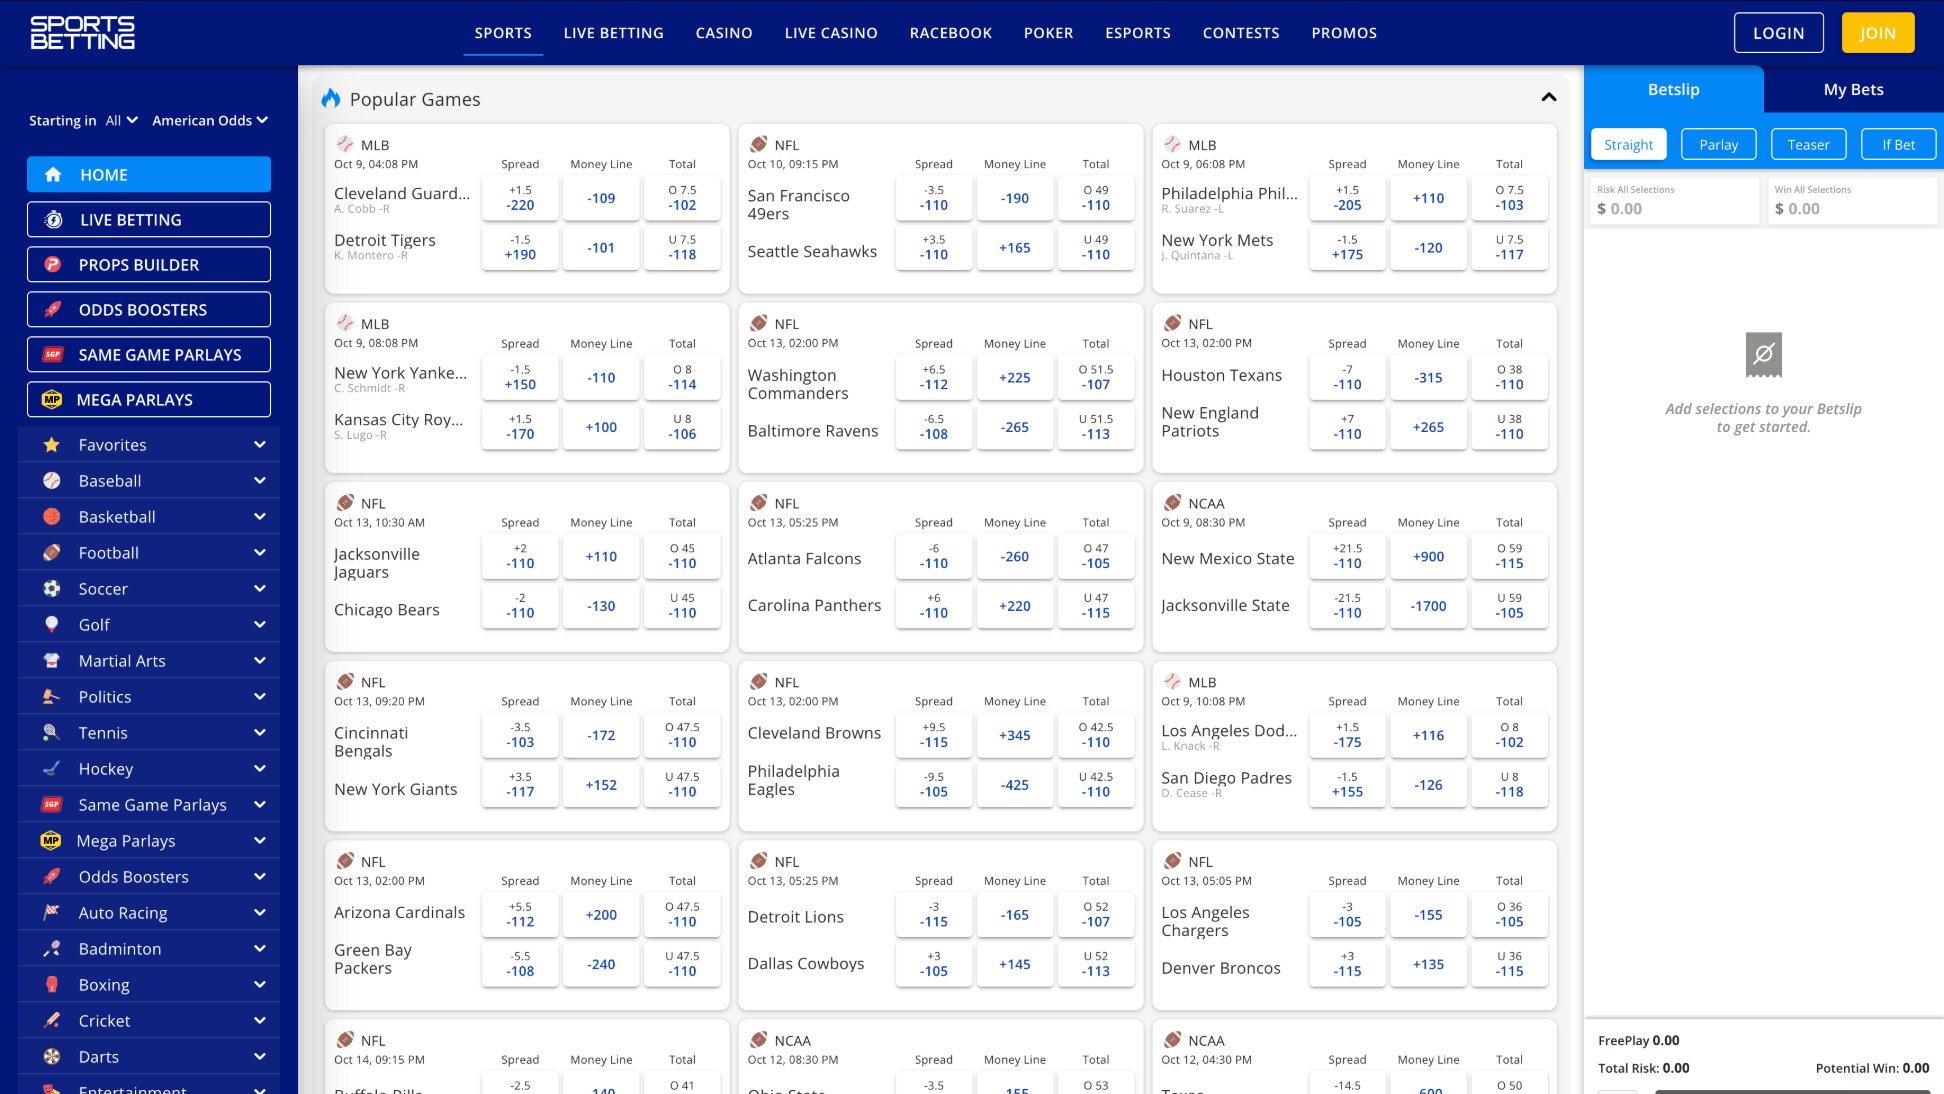Viewport: 1944px width, 1094px height.
Task: Click the Odds Boosters rocket icon
Action: (x=53, y=310)
